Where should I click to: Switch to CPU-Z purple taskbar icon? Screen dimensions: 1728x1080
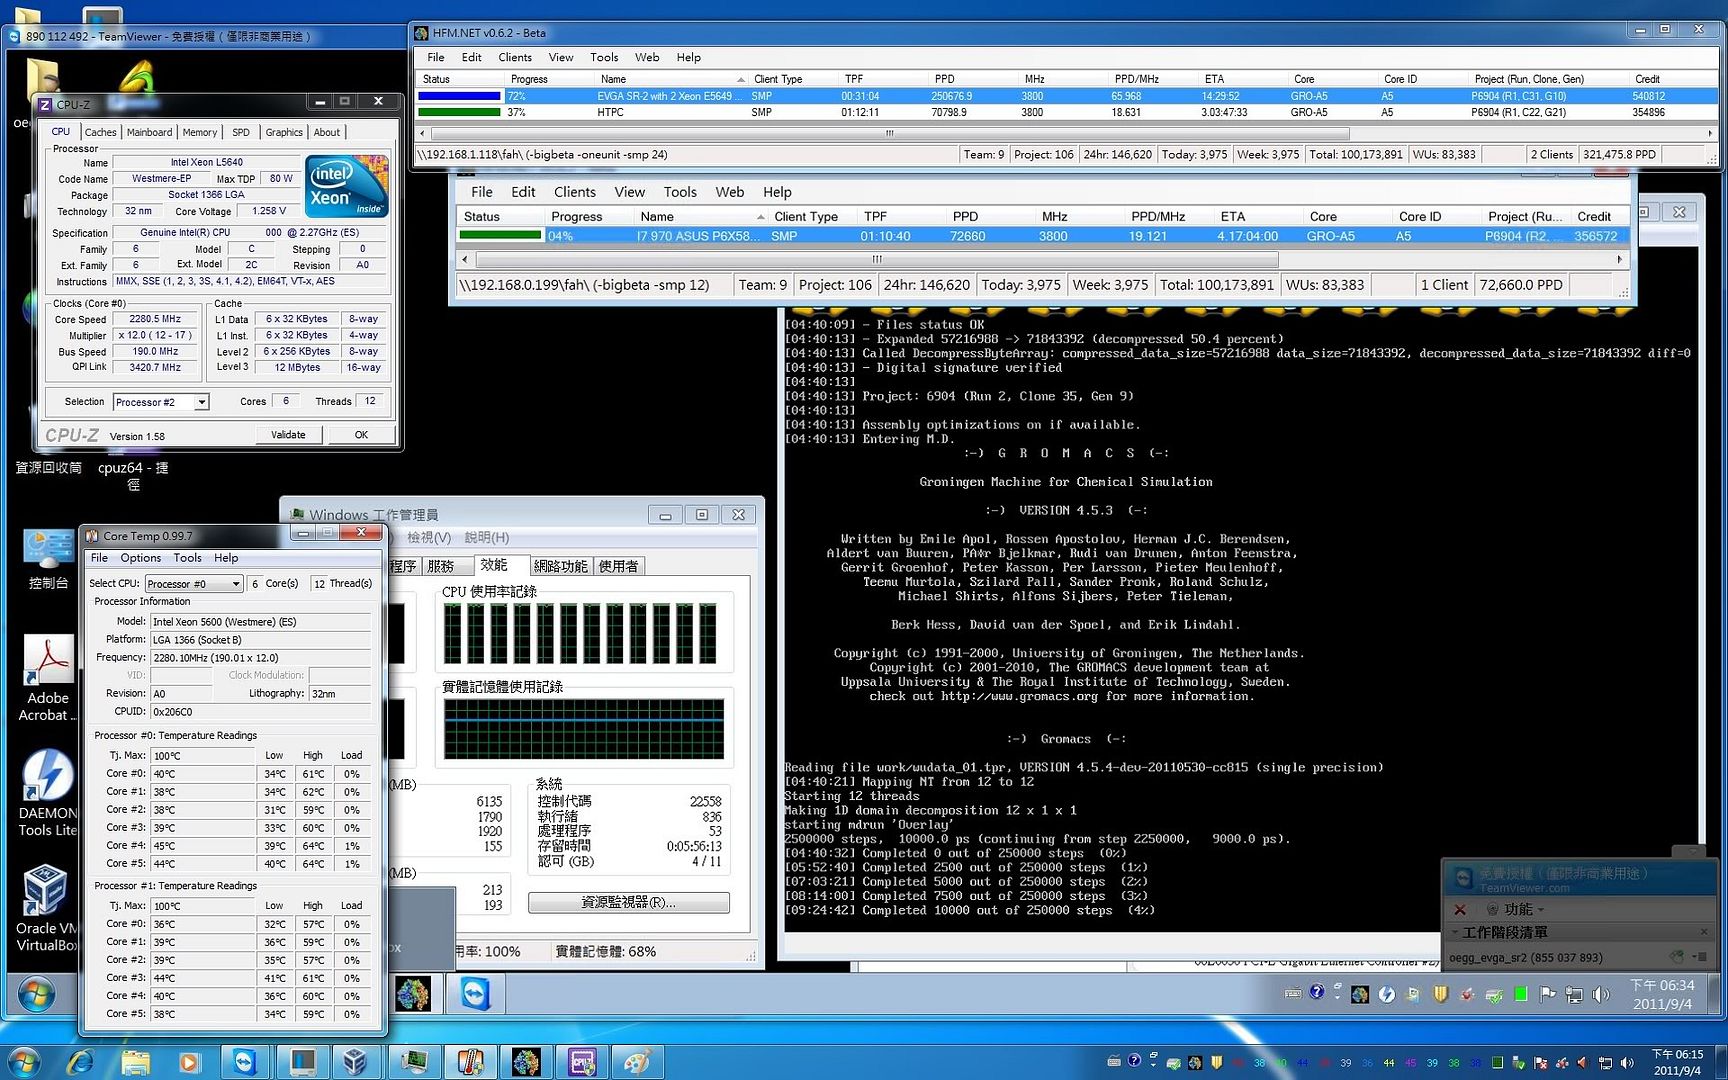(x=582, y=1061)
